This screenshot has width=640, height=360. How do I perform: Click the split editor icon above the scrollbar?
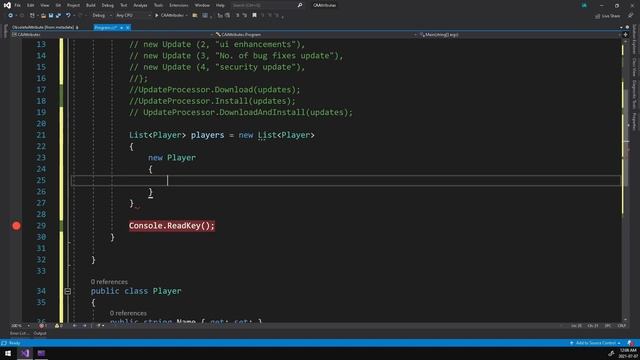[x=625, y=35]
